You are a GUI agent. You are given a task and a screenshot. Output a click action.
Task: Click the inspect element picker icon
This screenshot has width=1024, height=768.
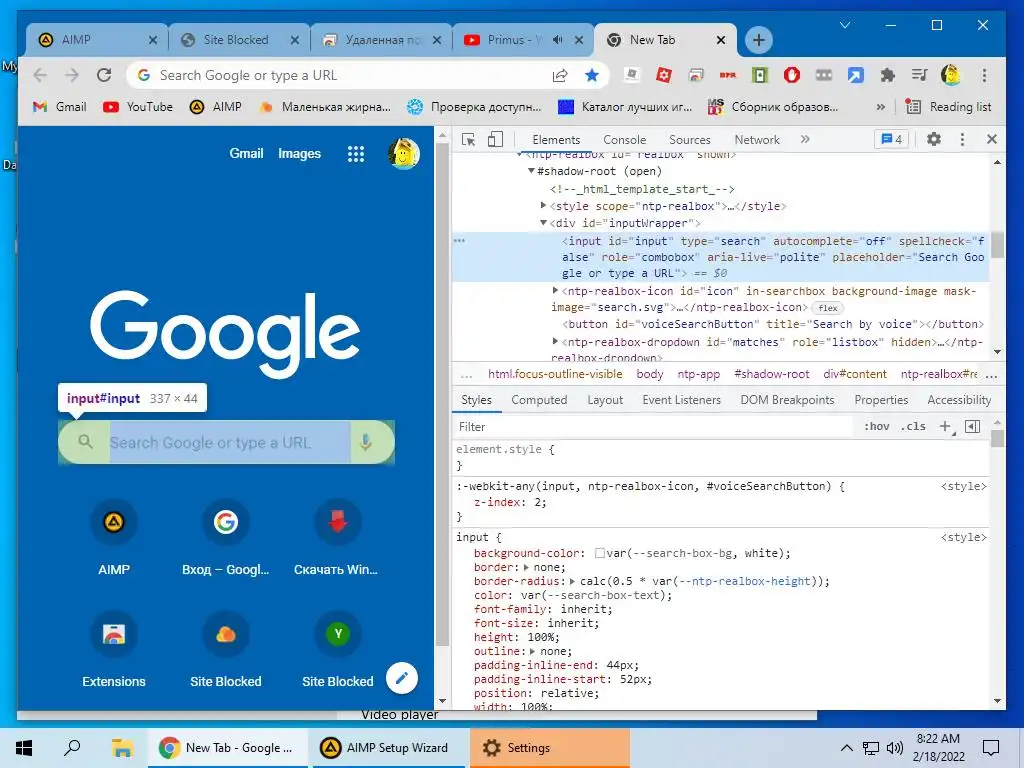(x=468, y=139)
